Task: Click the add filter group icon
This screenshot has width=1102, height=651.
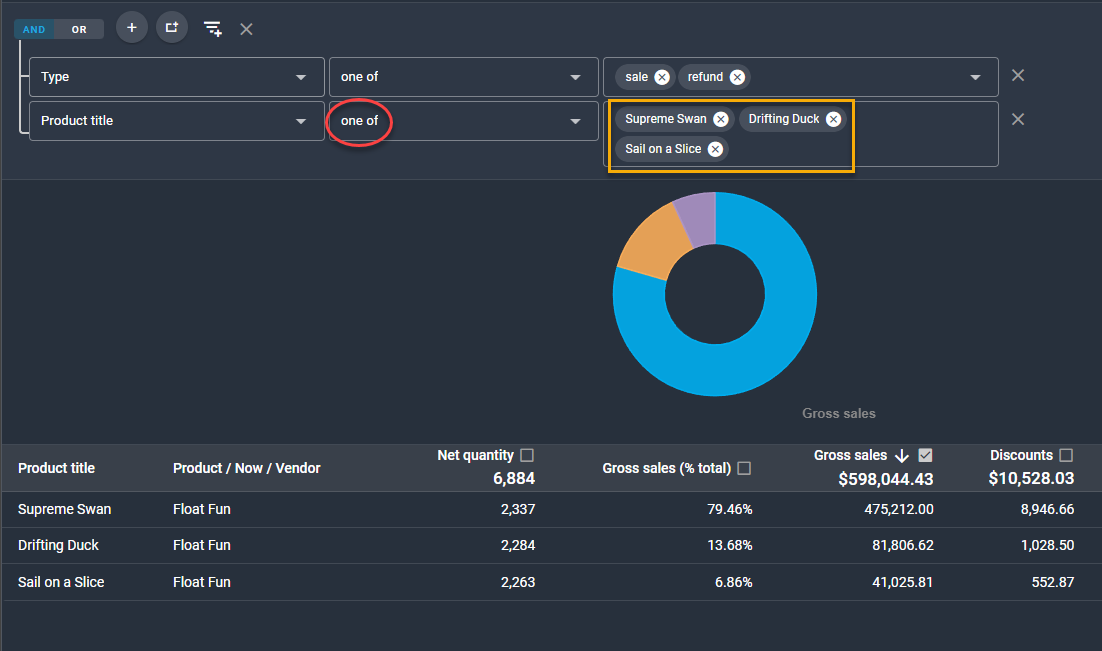Action: point(172,28)
